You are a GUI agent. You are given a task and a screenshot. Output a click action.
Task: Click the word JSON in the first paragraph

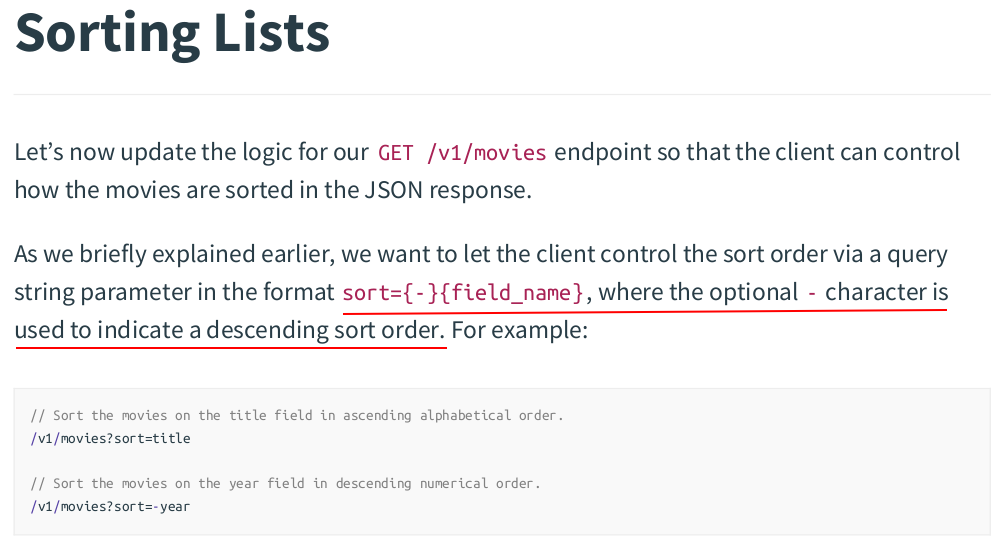tap(393, 190)
